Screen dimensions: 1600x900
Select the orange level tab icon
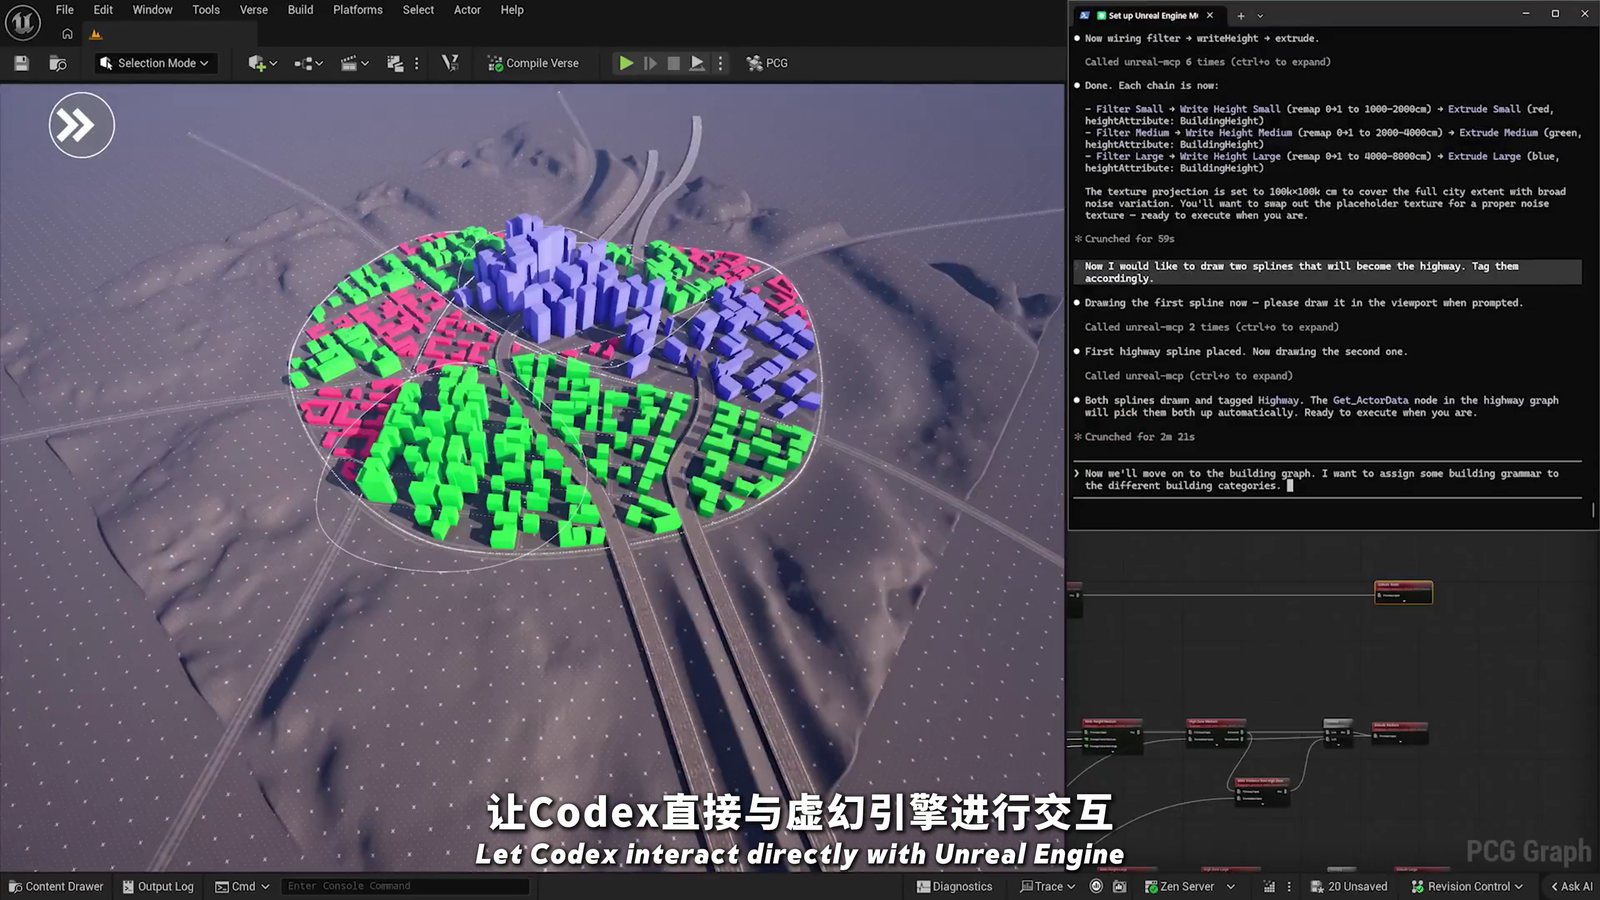click(96, 34)
